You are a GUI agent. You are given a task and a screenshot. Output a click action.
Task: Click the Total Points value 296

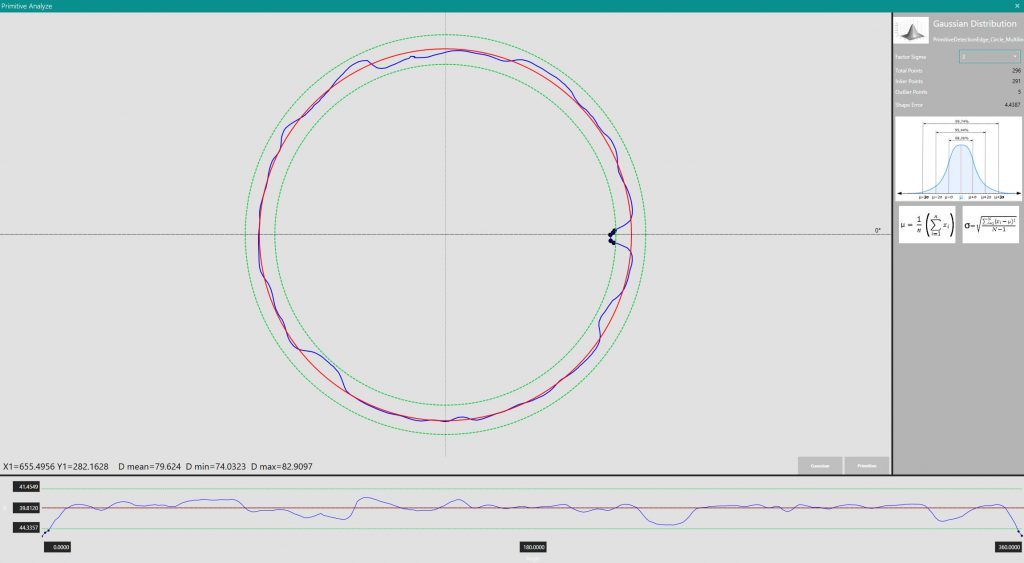pyautogui.click(x=1013, y=71)
